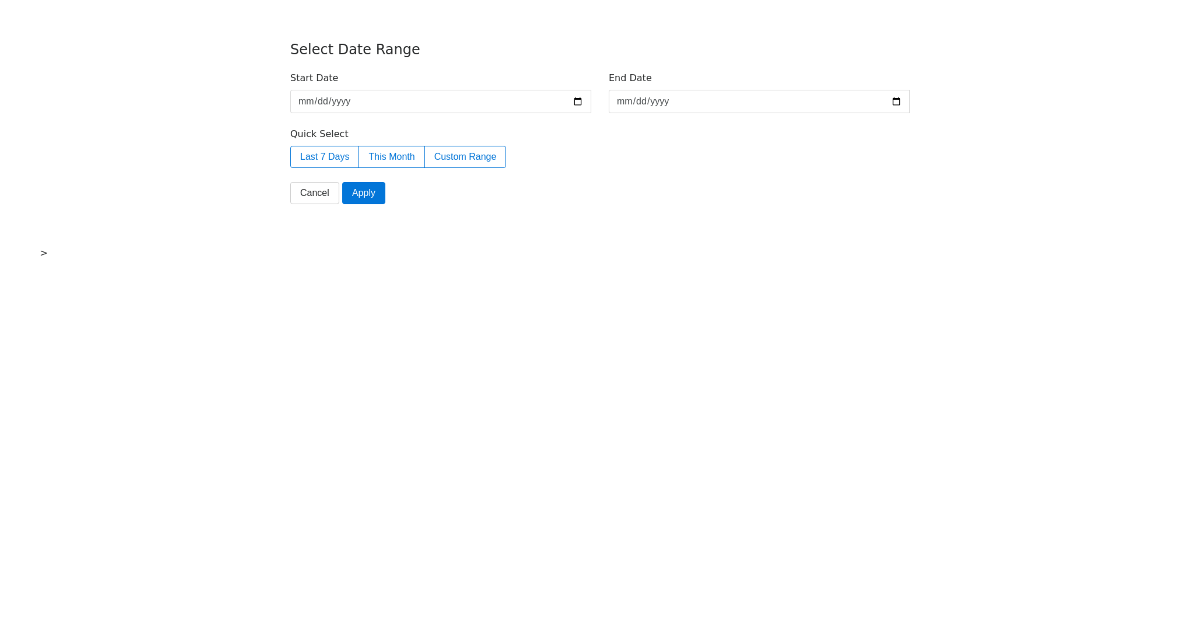Image resolution: width=1200 pixels, height=630 pixels.
Task: Click the calendar icon beside mm/dd/yyyy End Date
Action: click(x=895, y=101)
